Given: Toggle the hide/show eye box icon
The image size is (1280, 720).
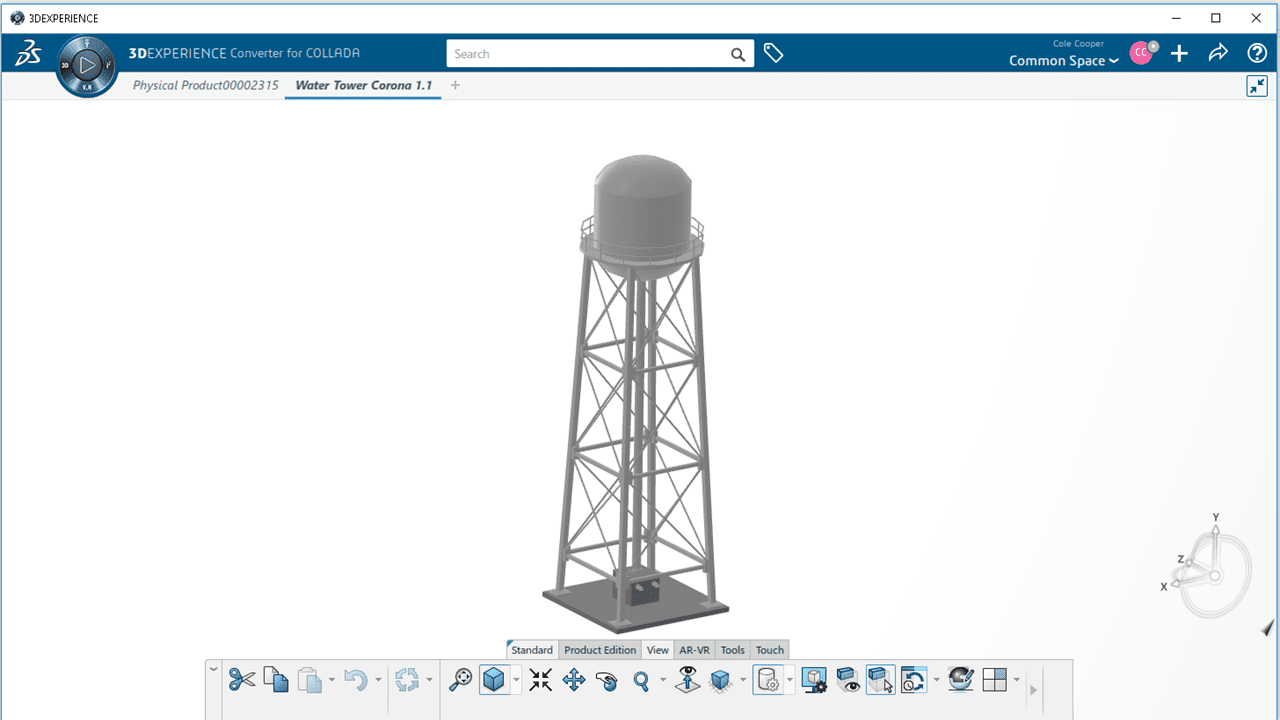Looking at the screenshot, I should (848, 681).
